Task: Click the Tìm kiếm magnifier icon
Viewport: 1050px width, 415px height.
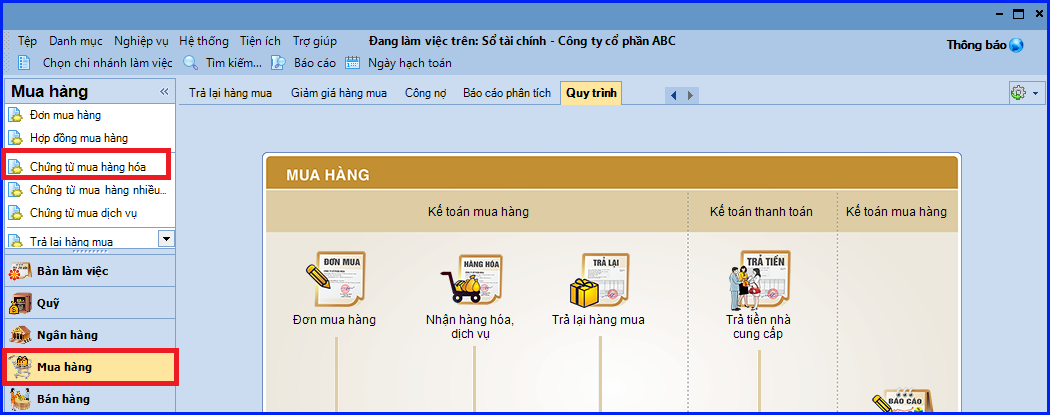Action: click(x=191, y=63)
